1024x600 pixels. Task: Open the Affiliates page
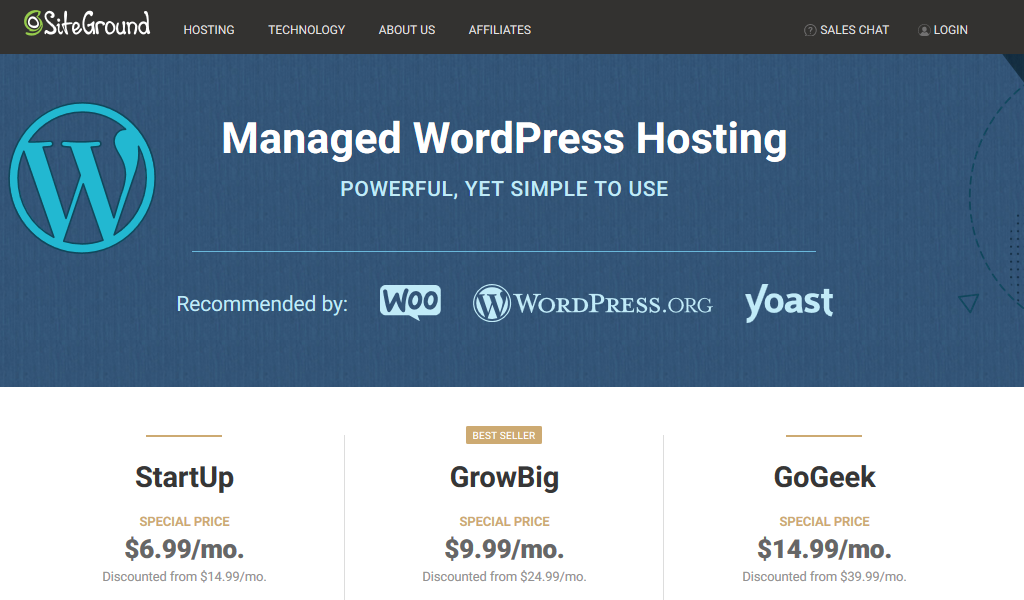500,30
